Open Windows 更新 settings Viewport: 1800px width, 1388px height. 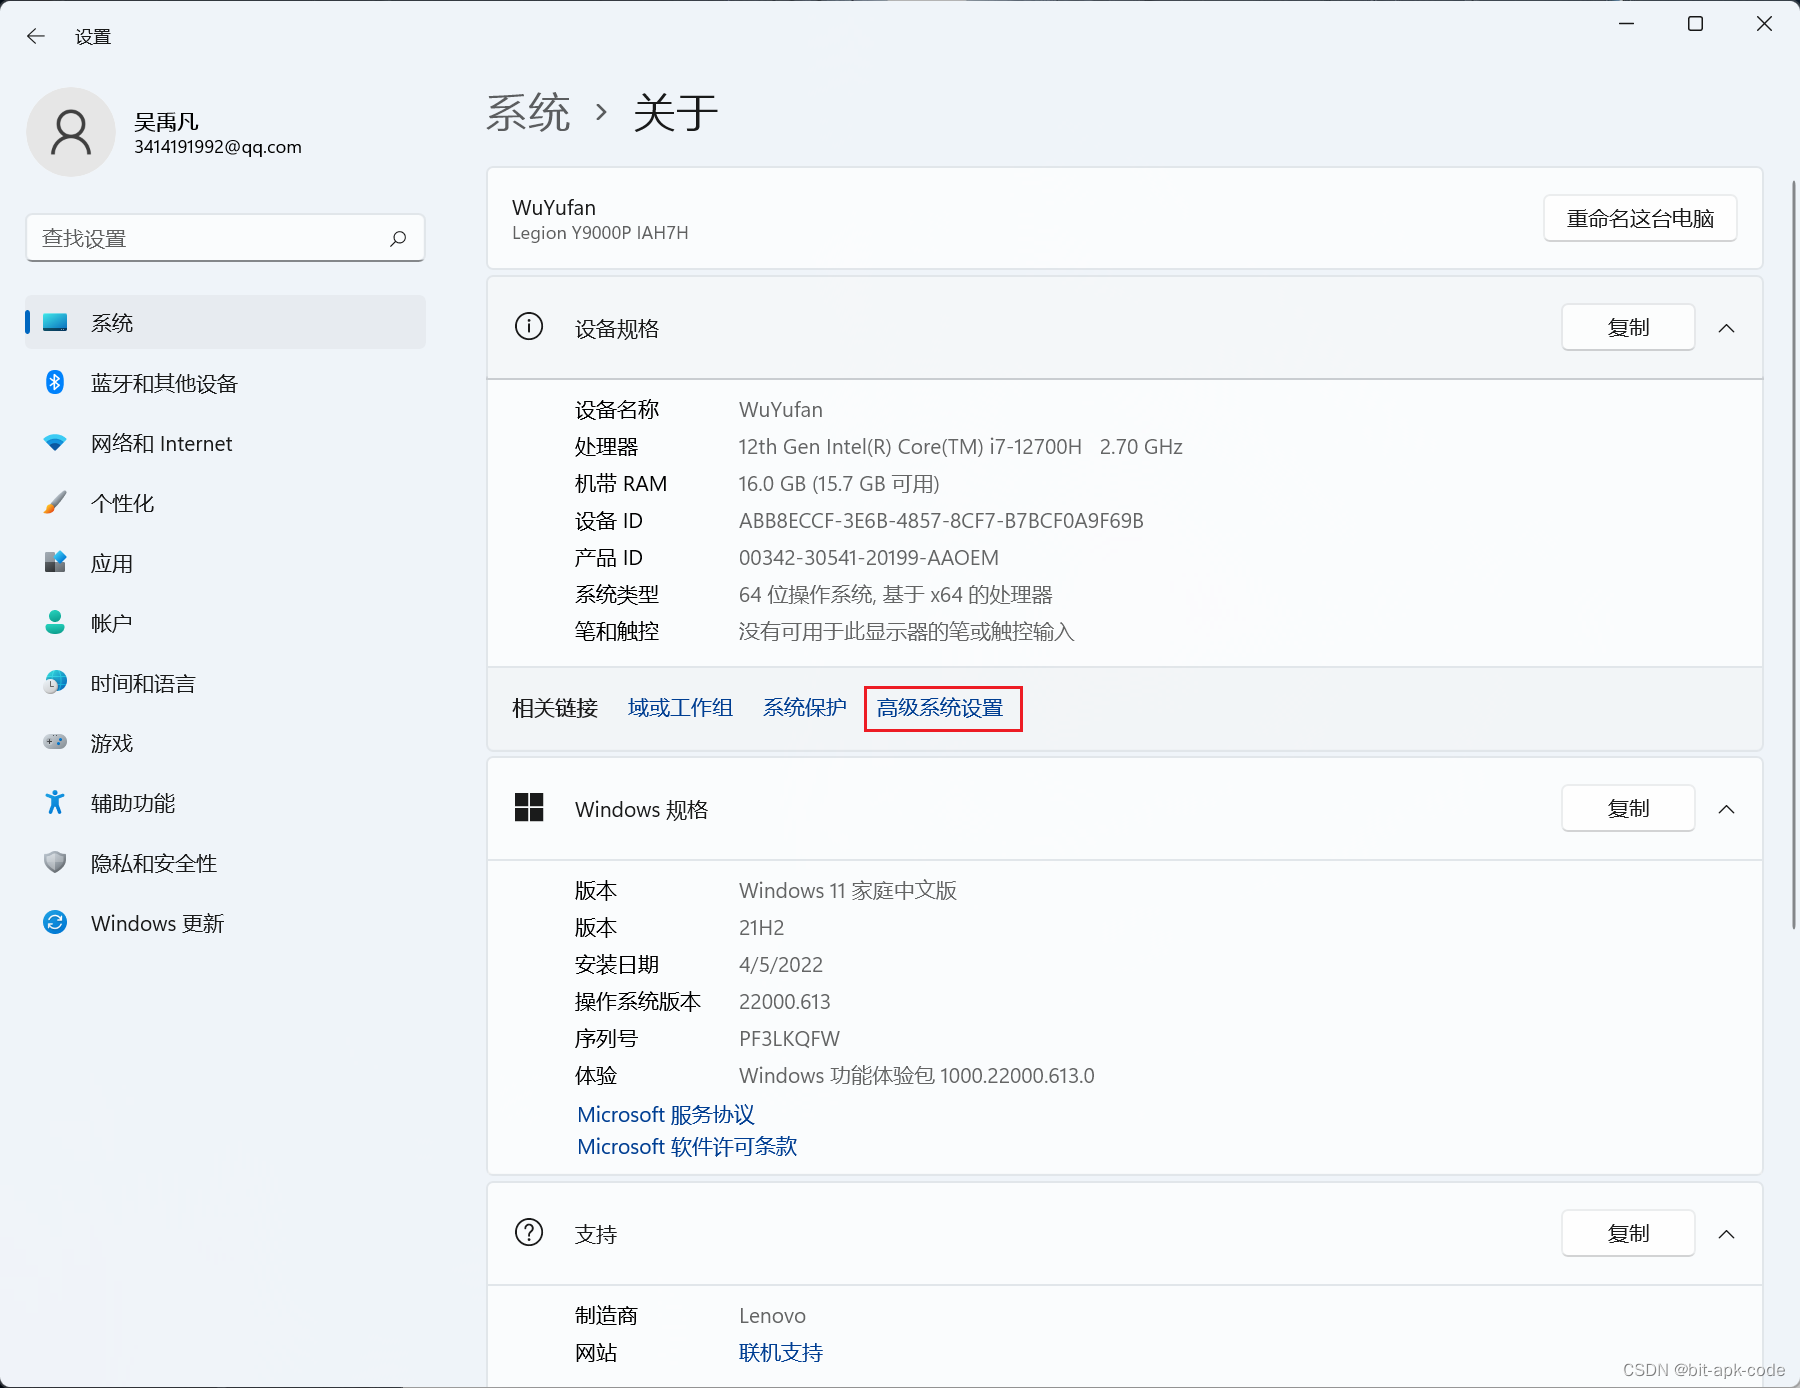pos(226,923)
